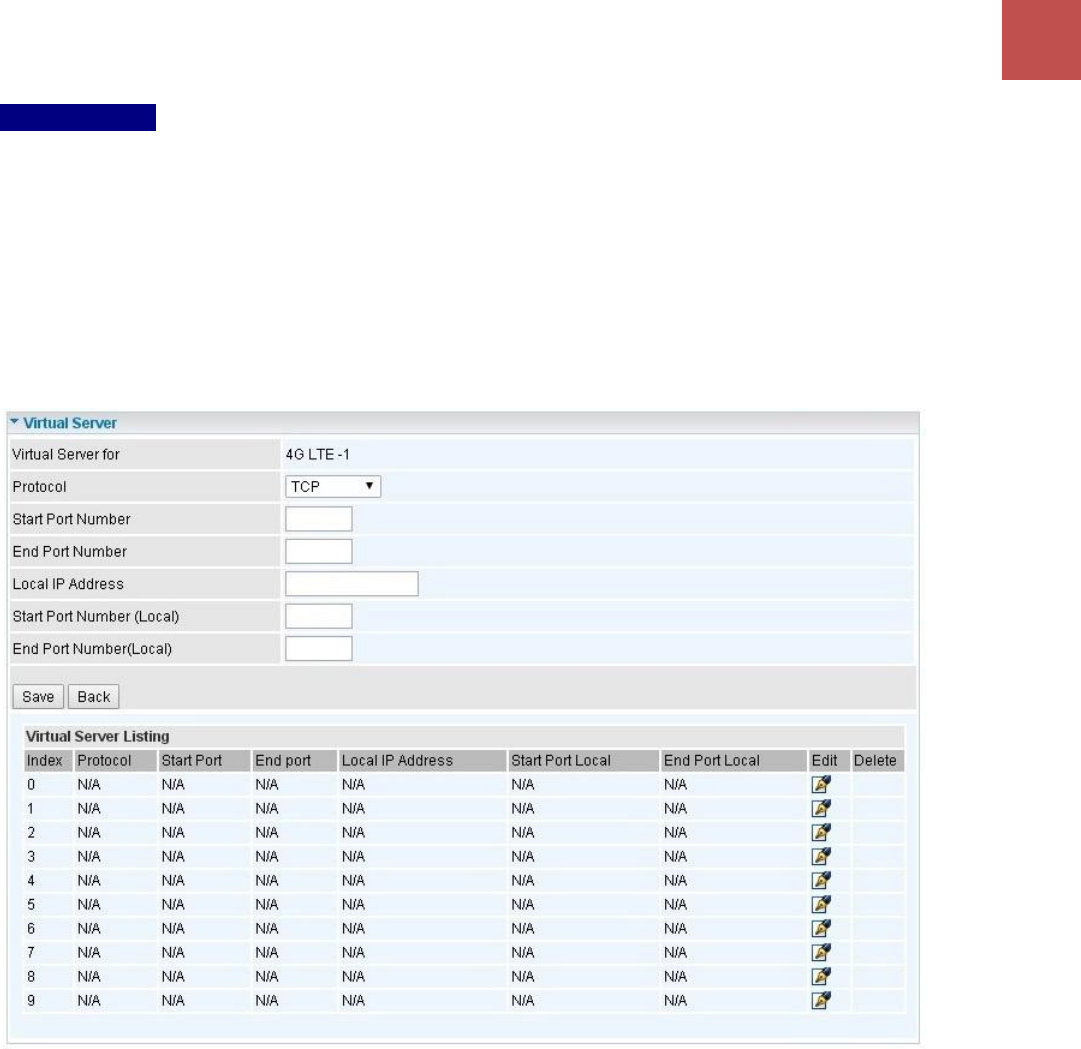Image resolution: width=1081 pixels, height=1049 pixels.
Task: Focus the Start Port Number field
Action: (319, 519)
